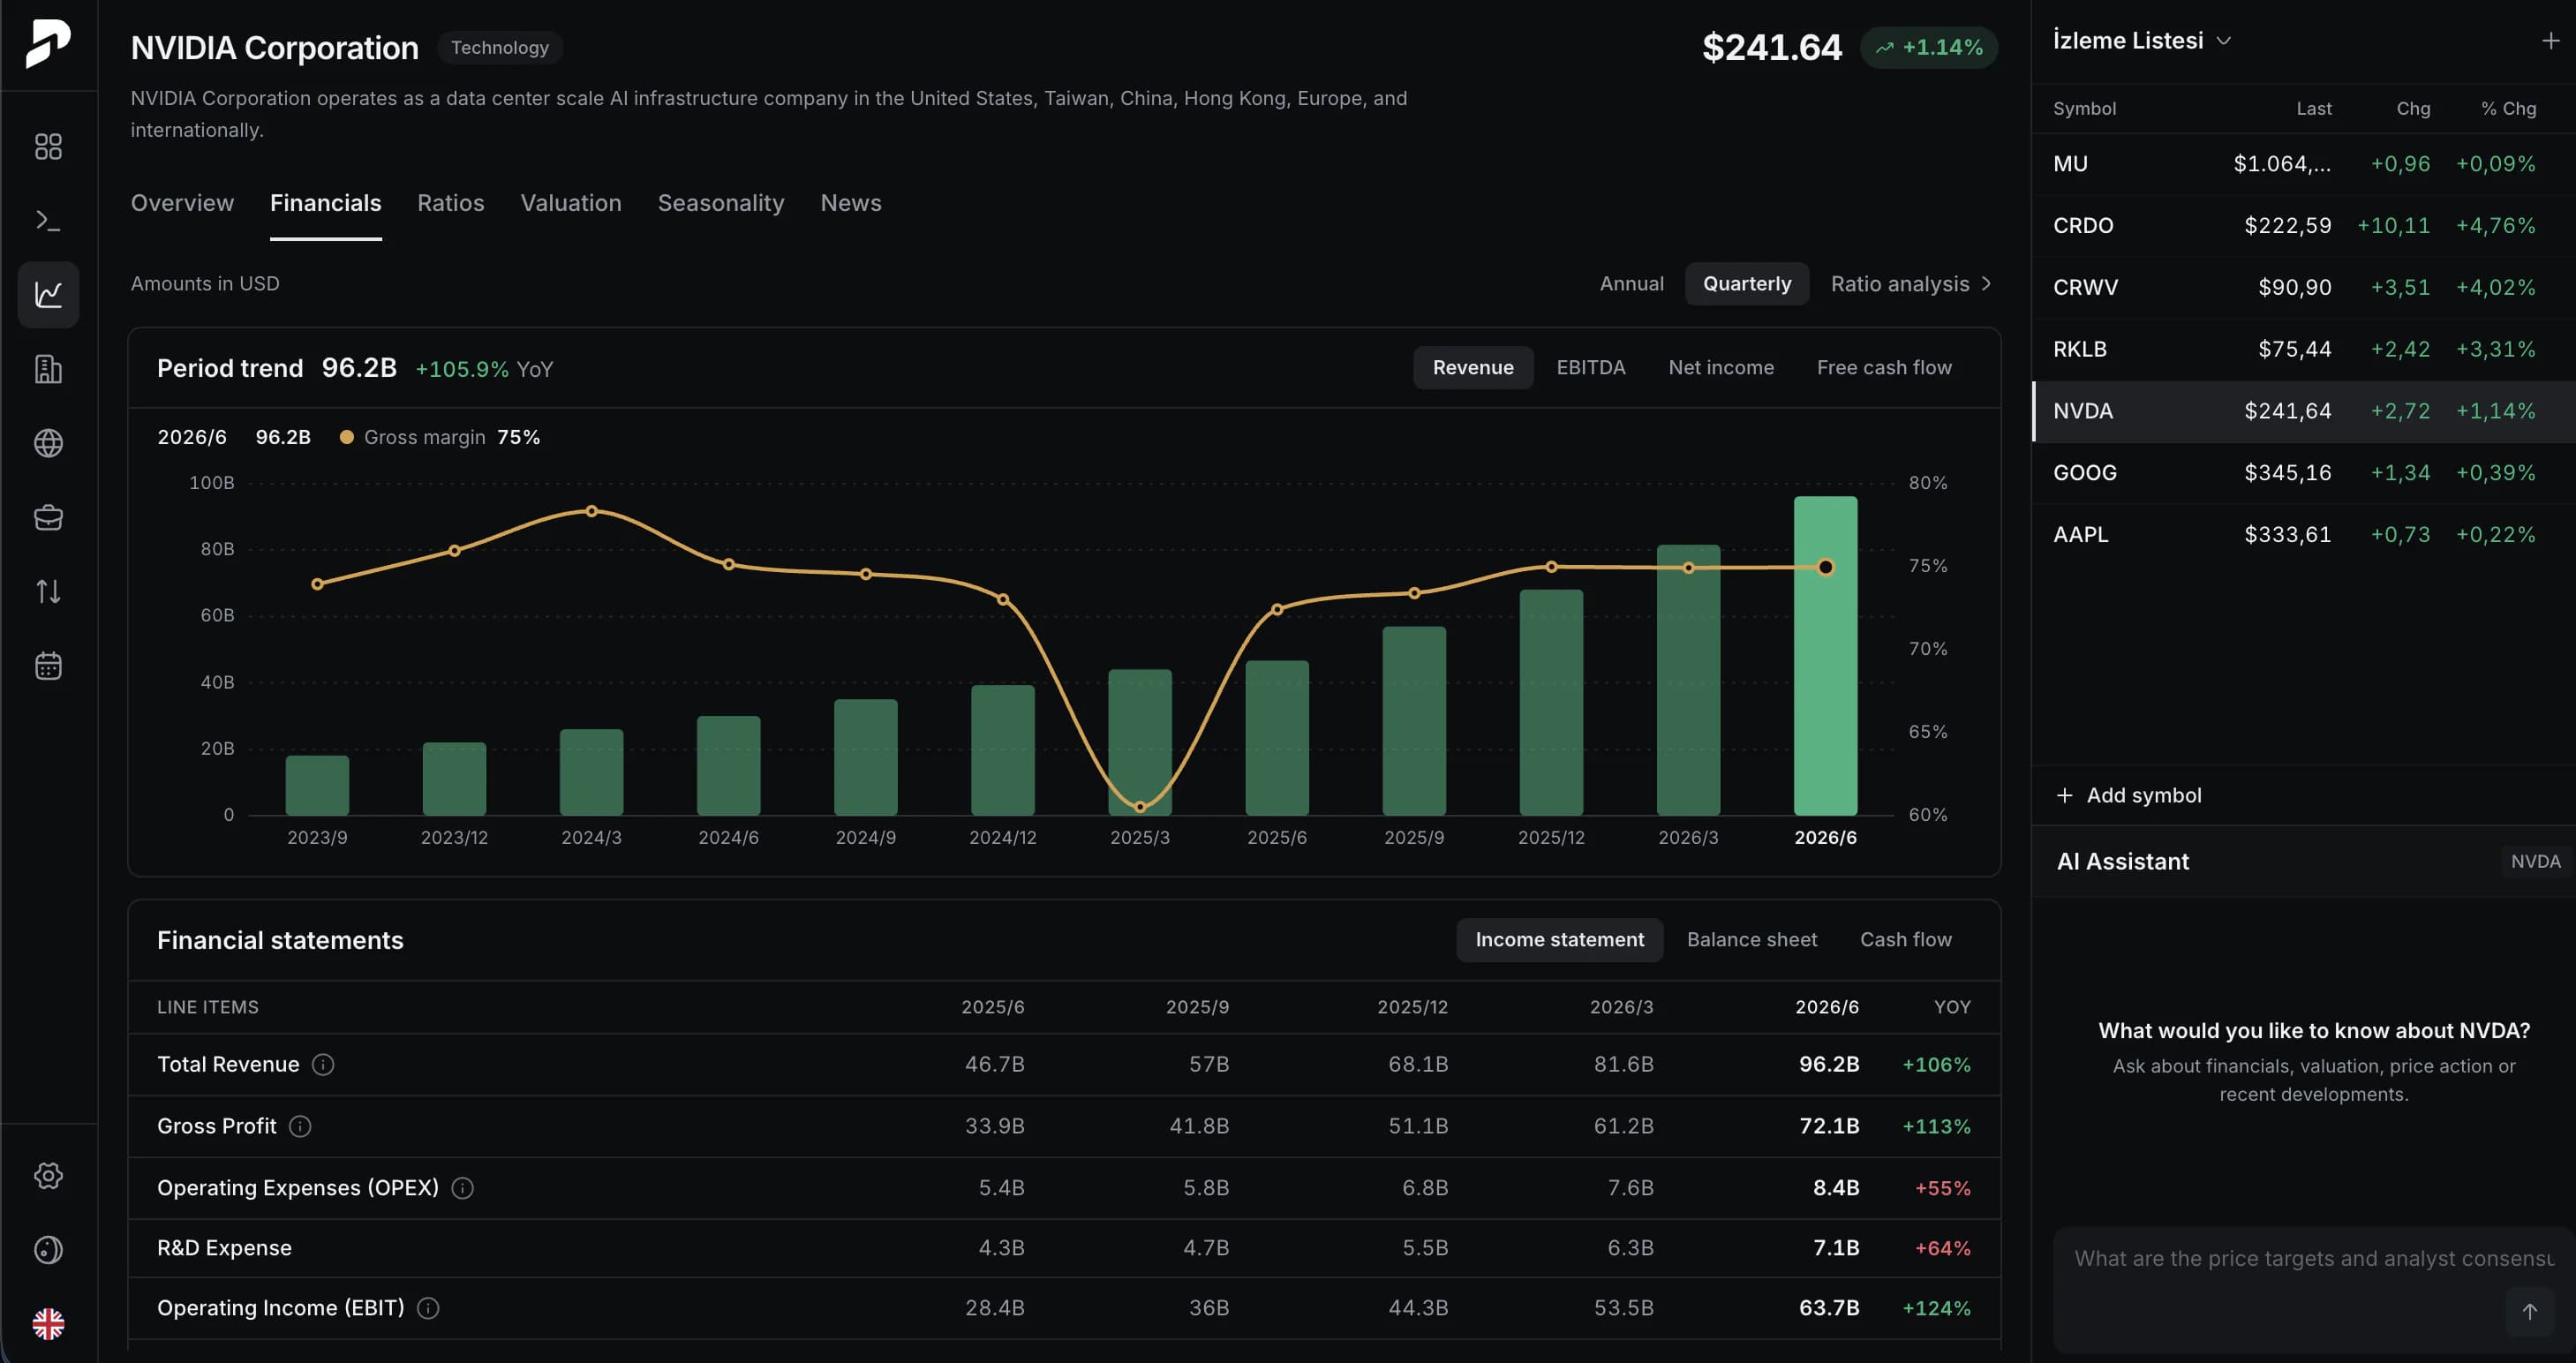This screenshot has height=1363, width=2576.
Task: Open Ratio analysis with chevron
Action: click(x=1910, y=284)
